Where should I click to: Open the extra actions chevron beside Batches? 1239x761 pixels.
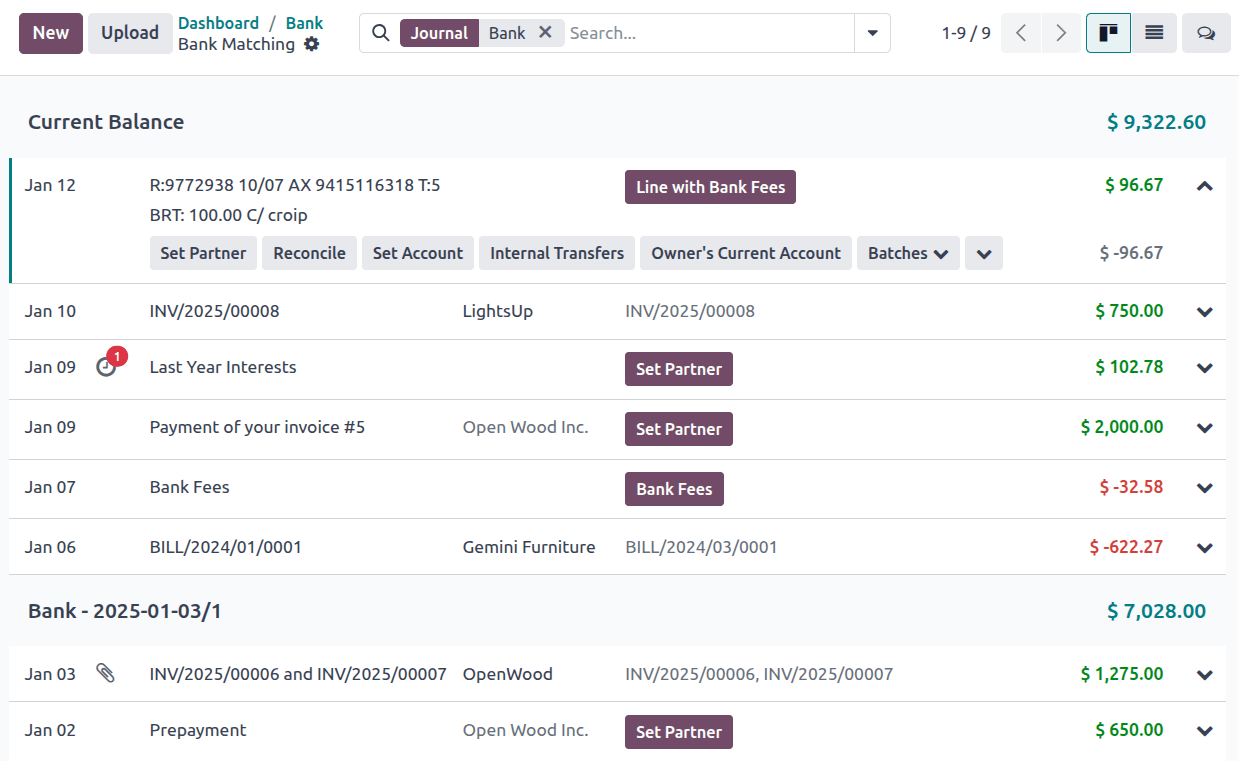983,253
